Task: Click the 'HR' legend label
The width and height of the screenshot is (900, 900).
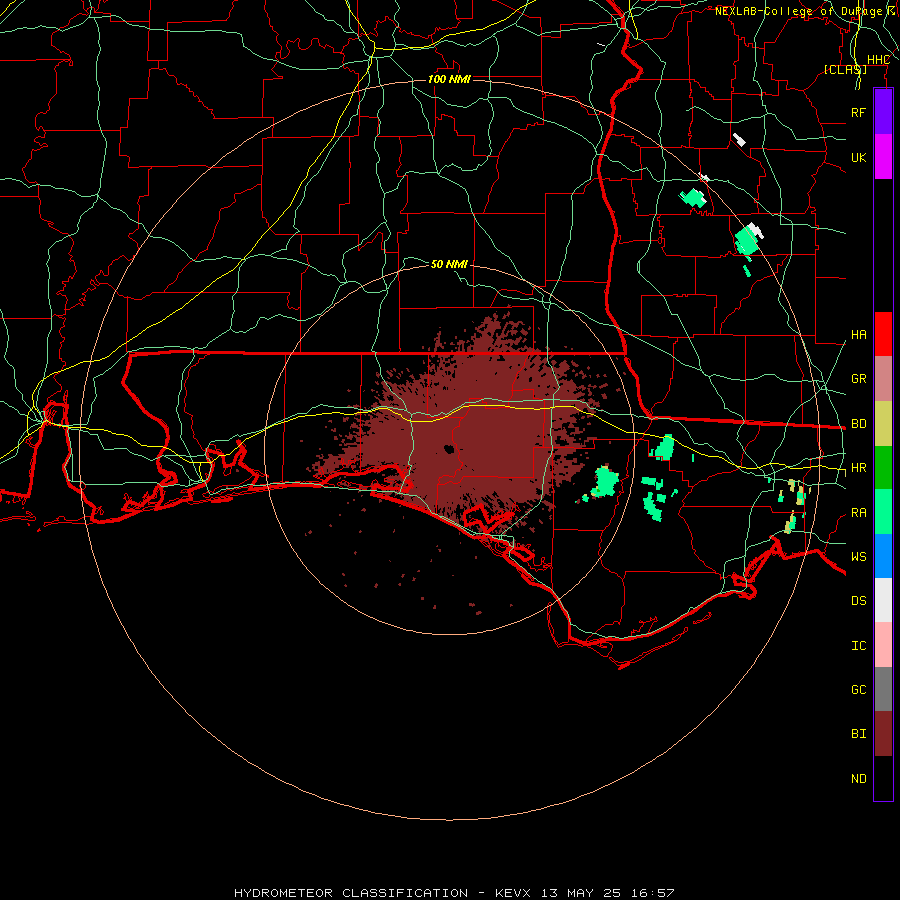Action: pyautogui.click(x=858, y=468)
